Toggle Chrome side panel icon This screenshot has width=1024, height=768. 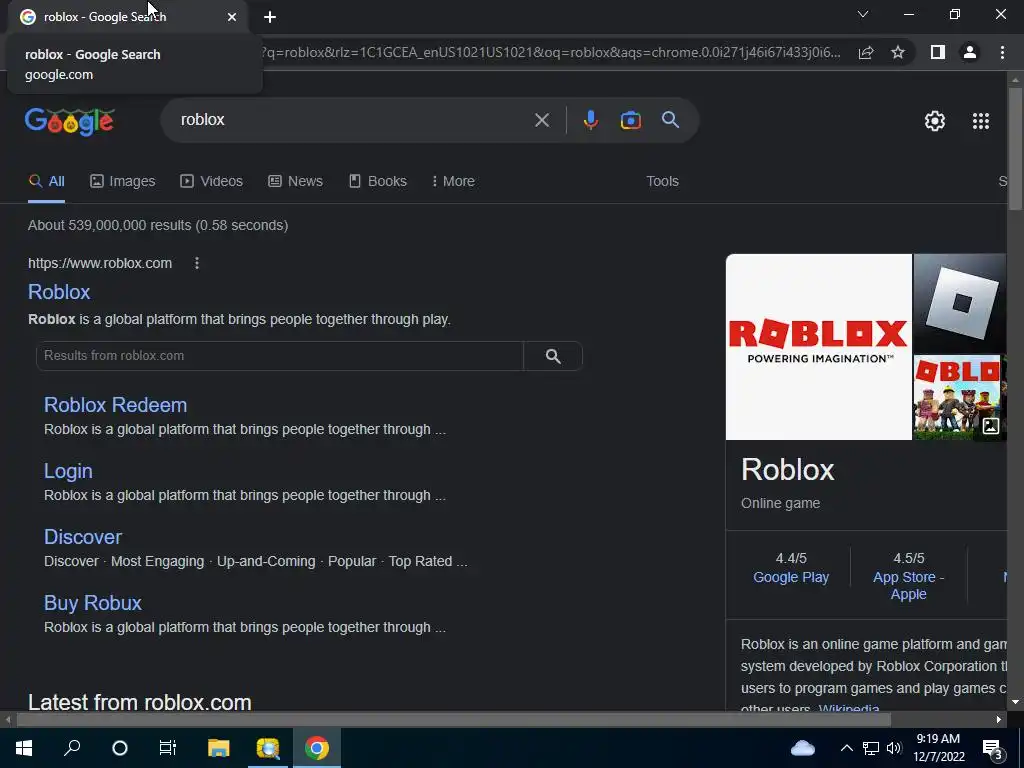937,52
